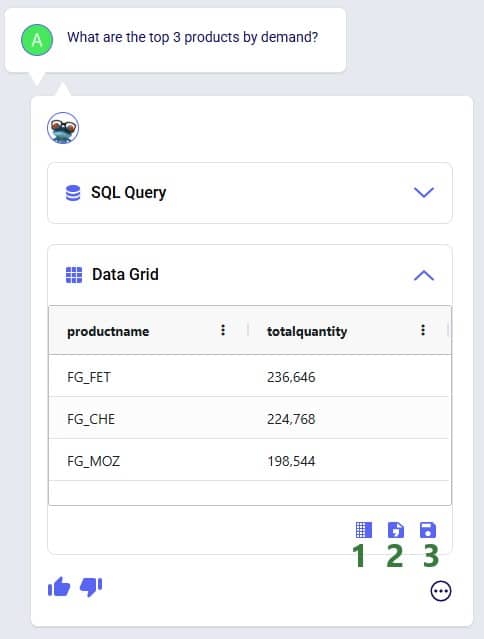This screenshot has width=484, height=639.
Task: Open the more options ellipsis circle
Action: click(441, 591)
